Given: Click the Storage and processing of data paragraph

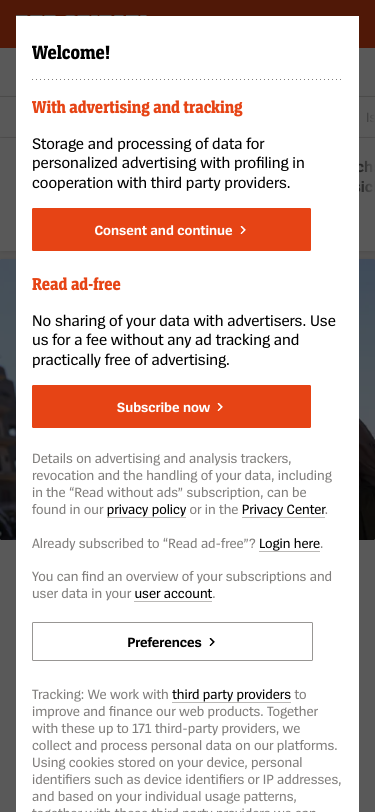Looking at the screenshot, I should [168, 163].
